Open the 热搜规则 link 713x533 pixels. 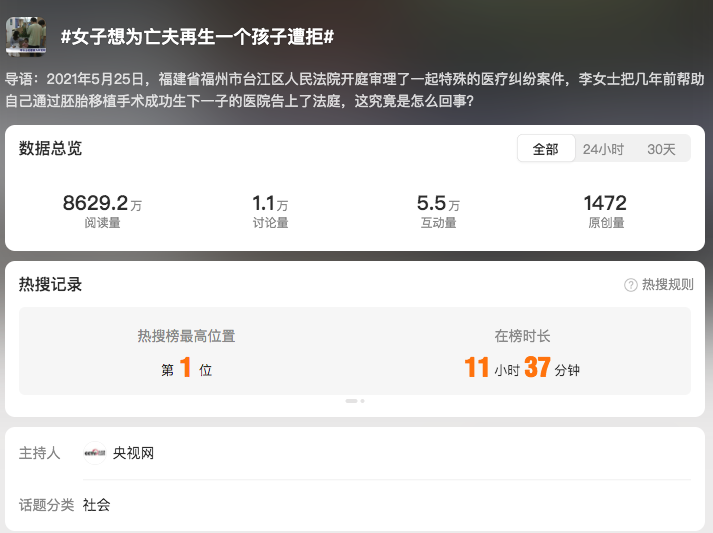coord(667,285)
